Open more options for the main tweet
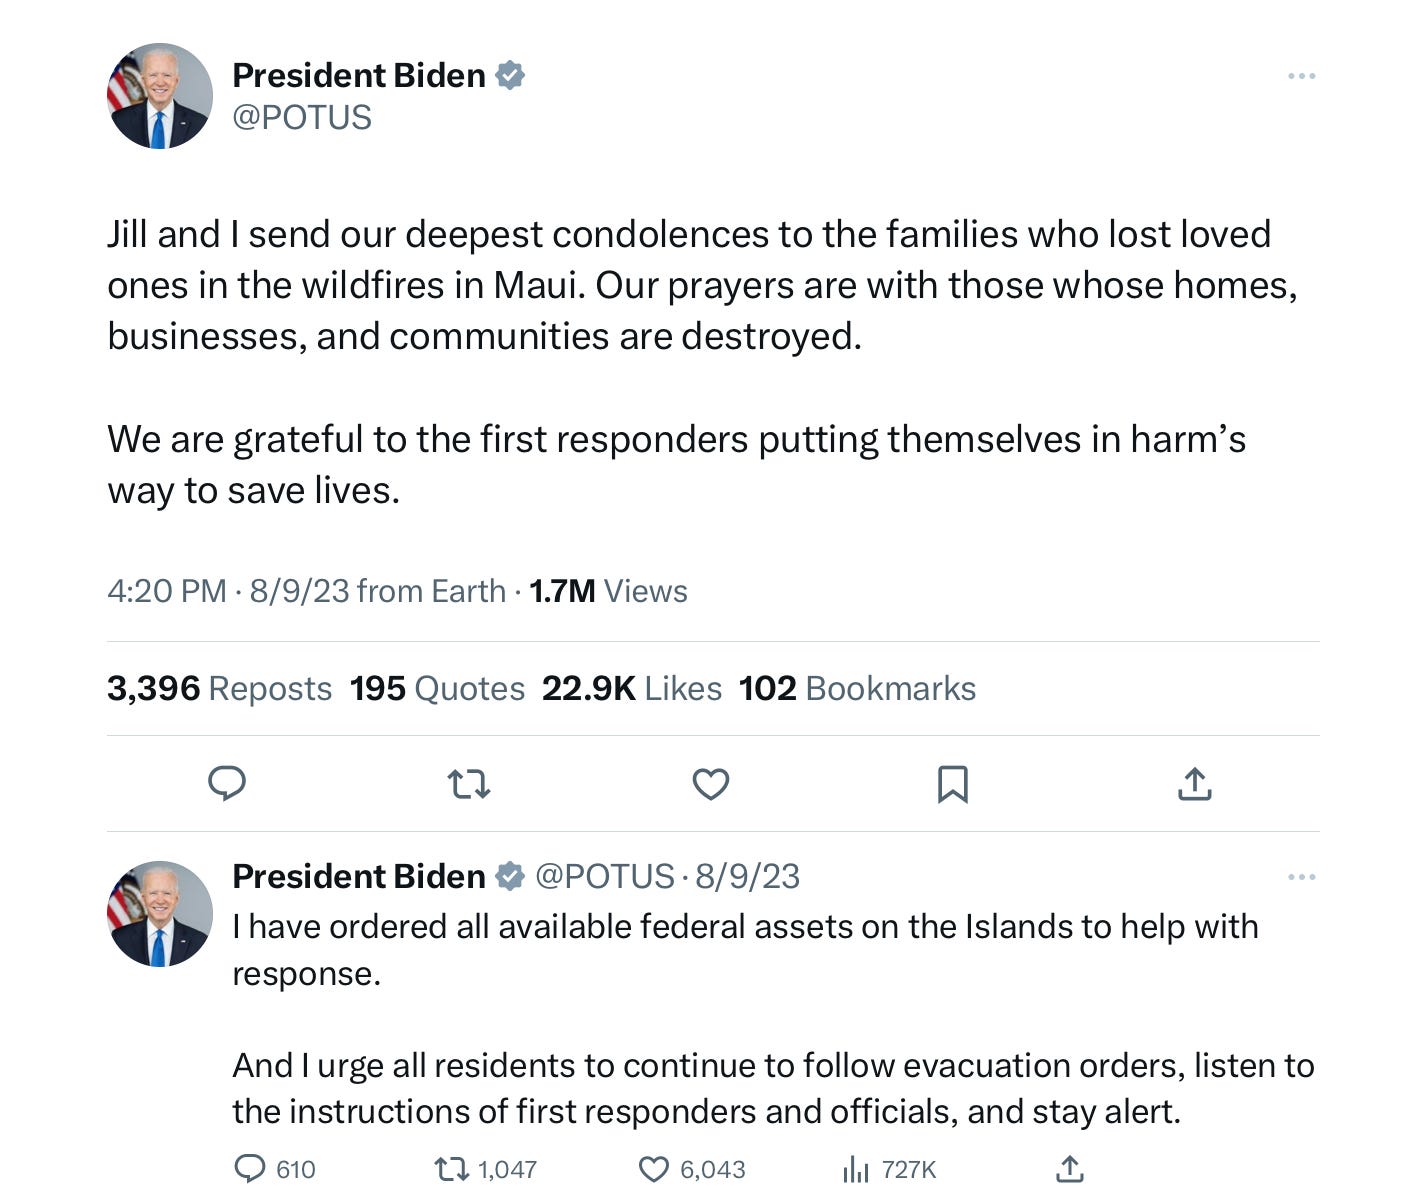The height and width of the screenshot is (1194, 1418). (x=1301, y=76)
